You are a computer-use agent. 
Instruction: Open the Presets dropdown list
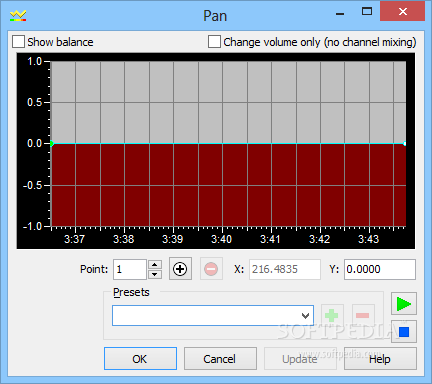pyautogui.click(x=305, y=315)
